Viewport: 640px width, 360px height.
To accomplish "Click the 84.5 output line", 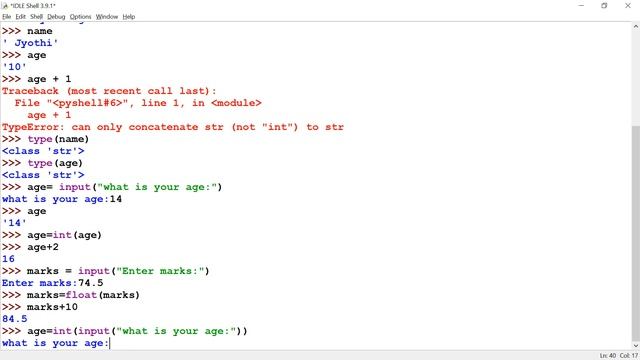I will click(15, 319).
